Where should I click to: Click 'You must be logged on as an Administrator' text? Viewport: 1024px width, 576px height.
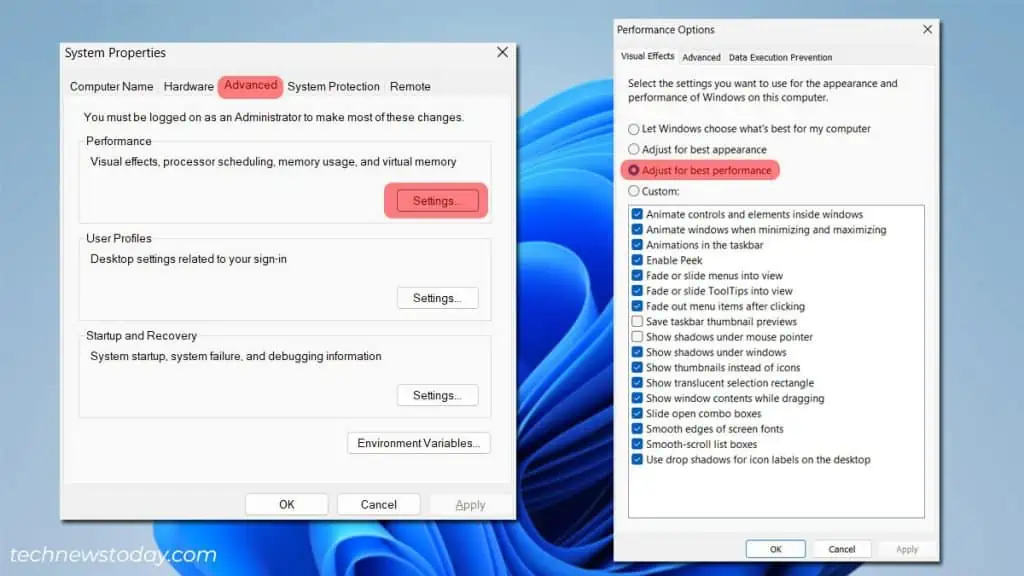click(x=274, y=117)
